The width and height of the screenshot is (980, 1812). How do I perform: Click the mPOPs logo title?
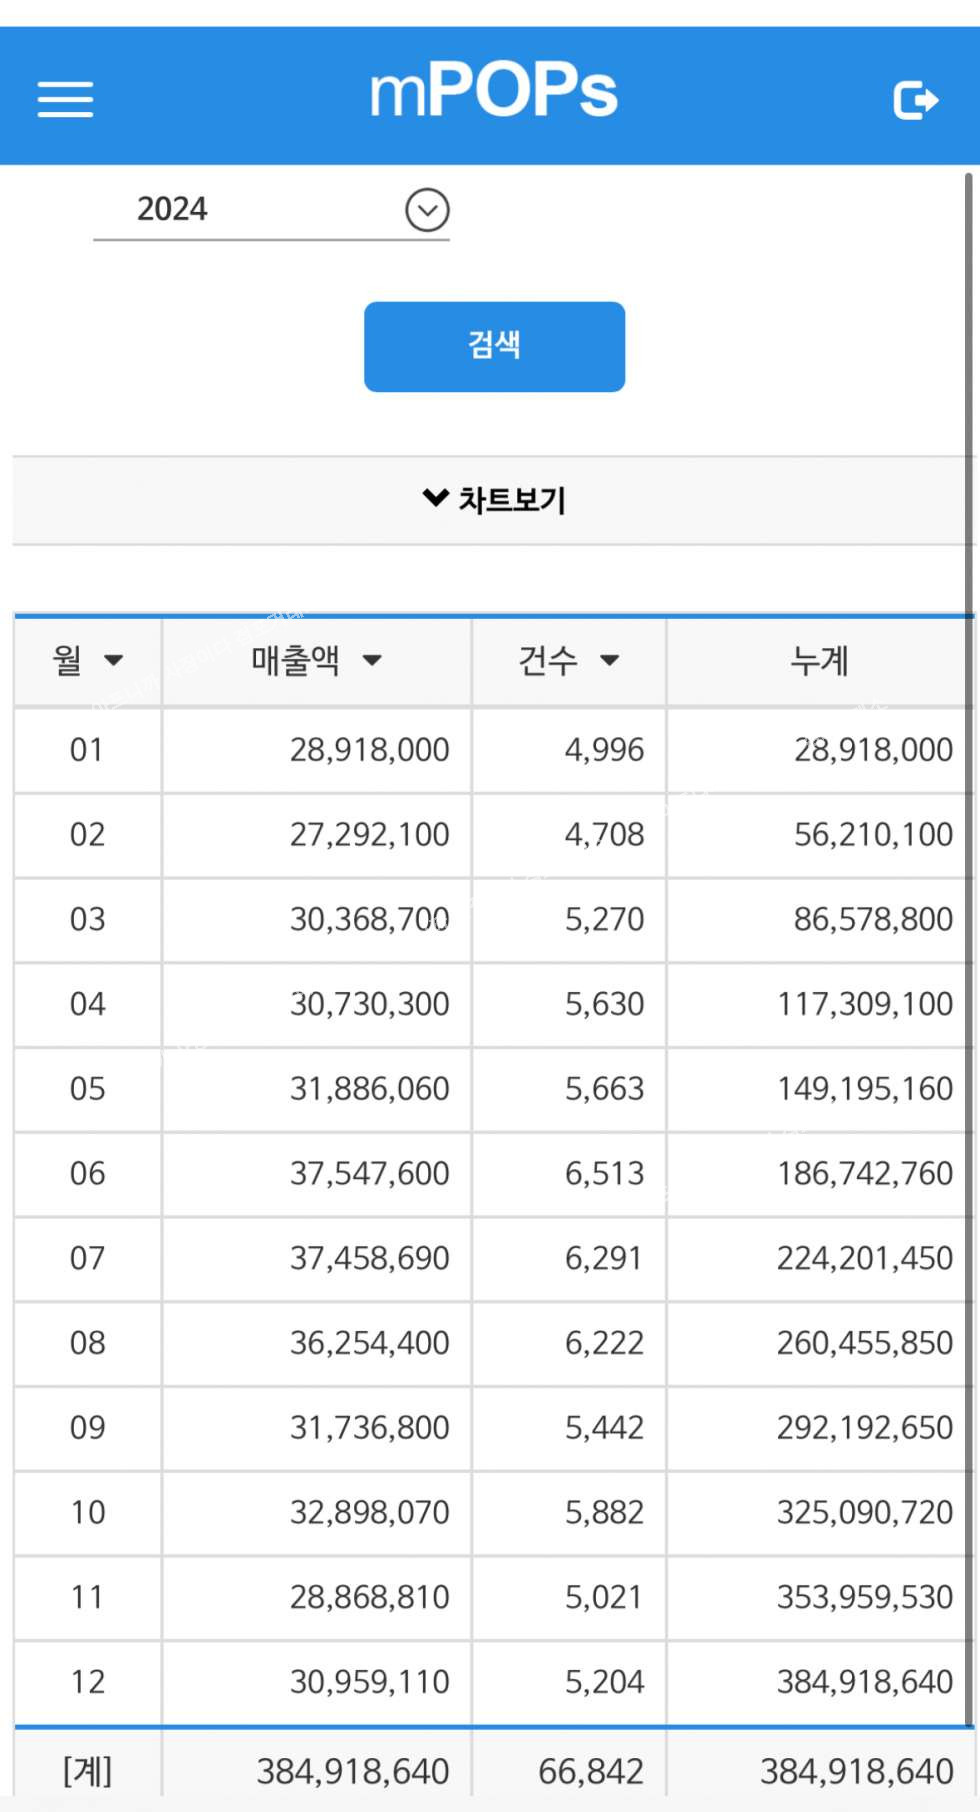[x=494, y=92]
